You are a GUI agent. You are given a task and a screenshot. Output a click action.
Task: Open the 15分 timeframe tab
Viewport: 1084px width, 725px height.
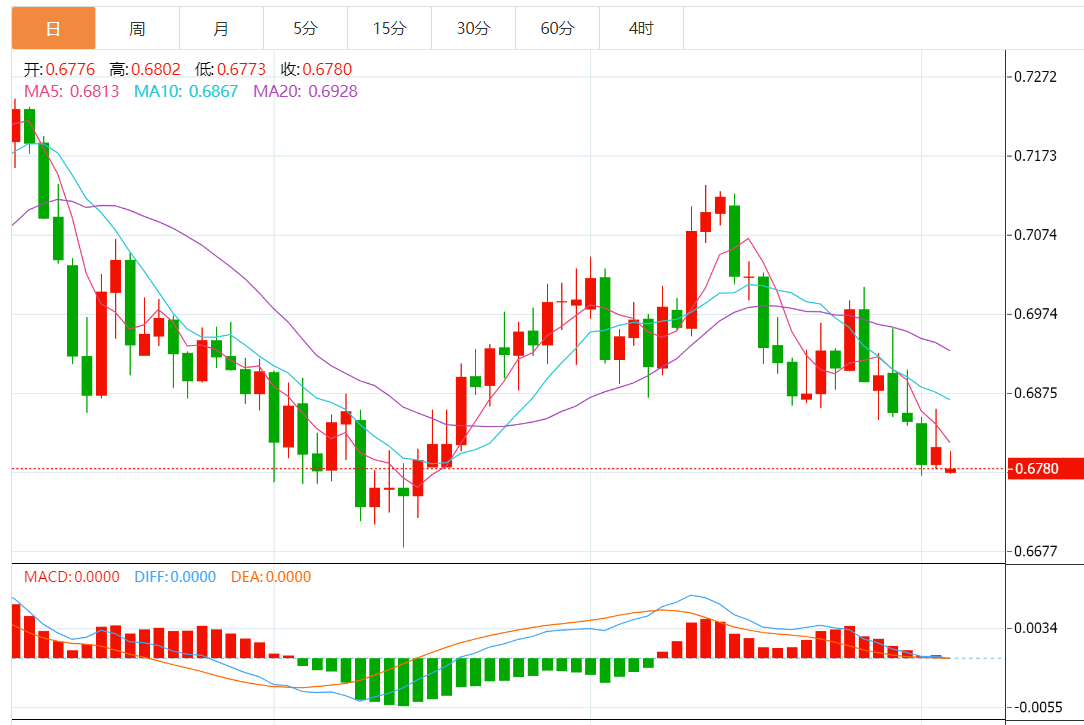pyautogui.click(x=389, y=28)
